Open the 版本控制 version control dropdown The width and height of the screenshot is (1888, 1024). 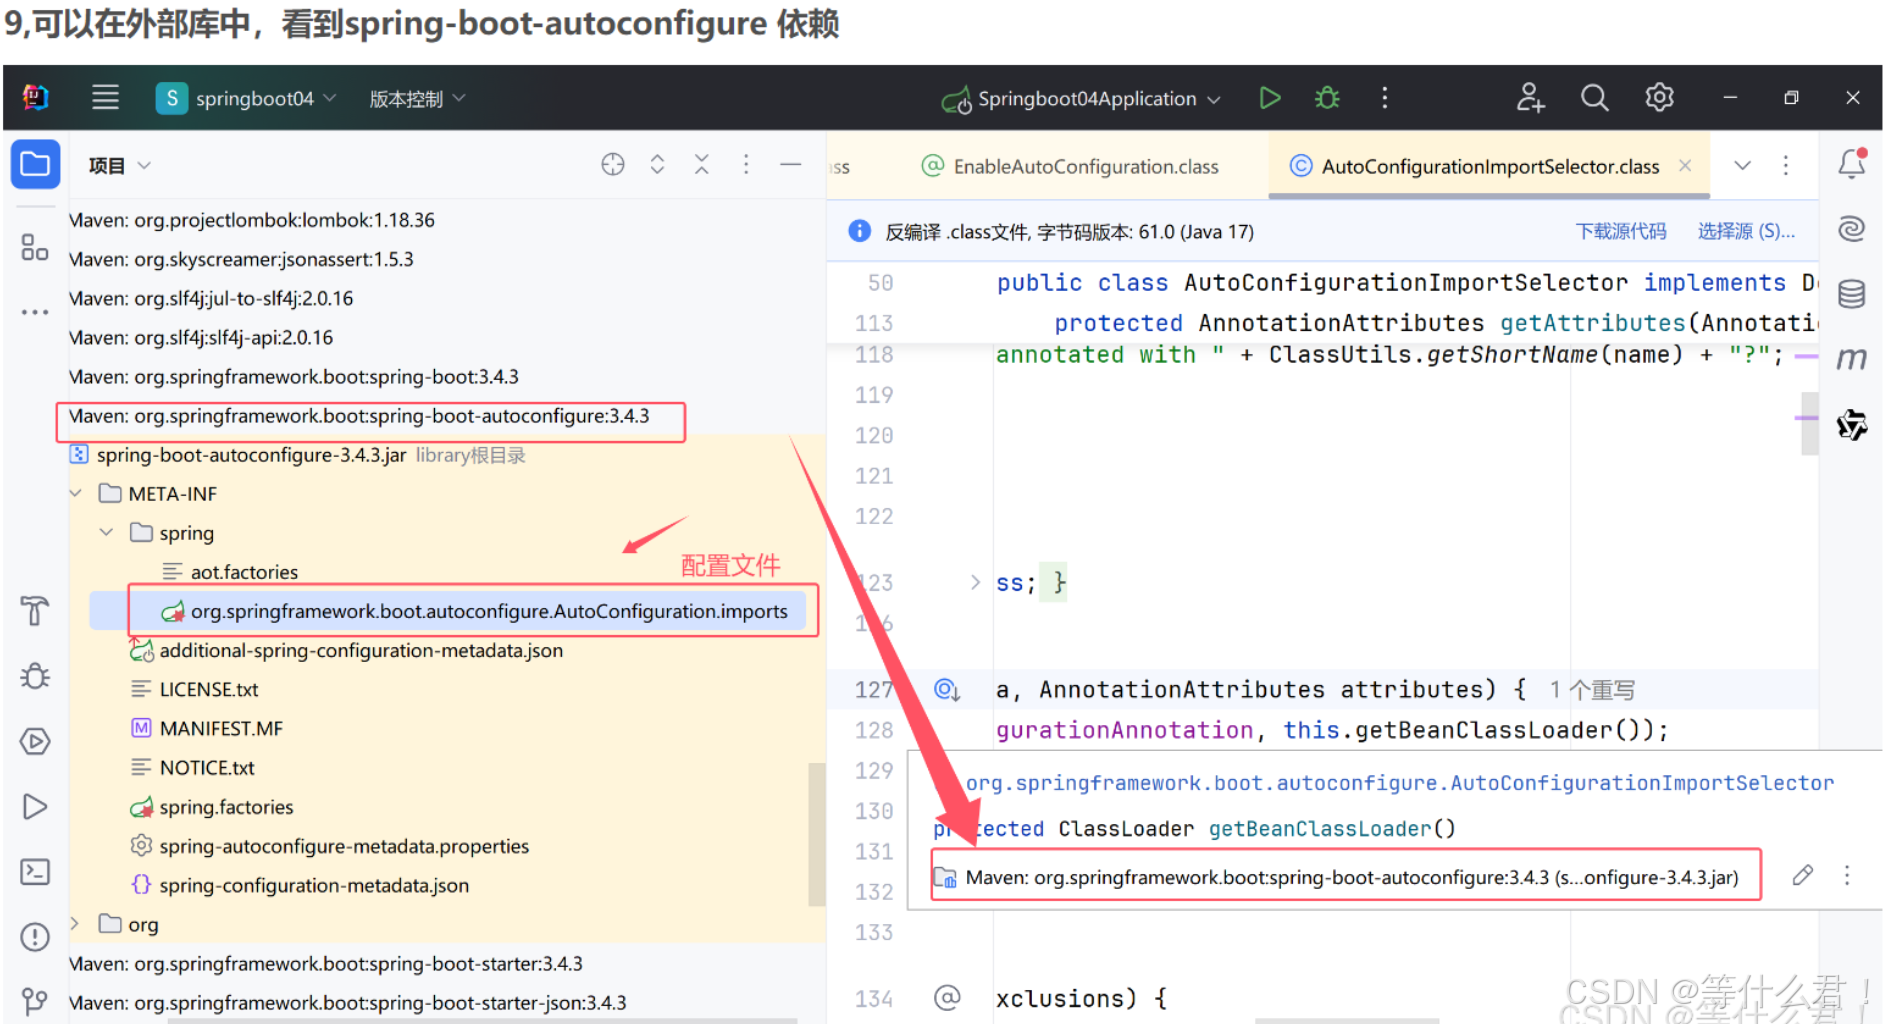(417, 99)
